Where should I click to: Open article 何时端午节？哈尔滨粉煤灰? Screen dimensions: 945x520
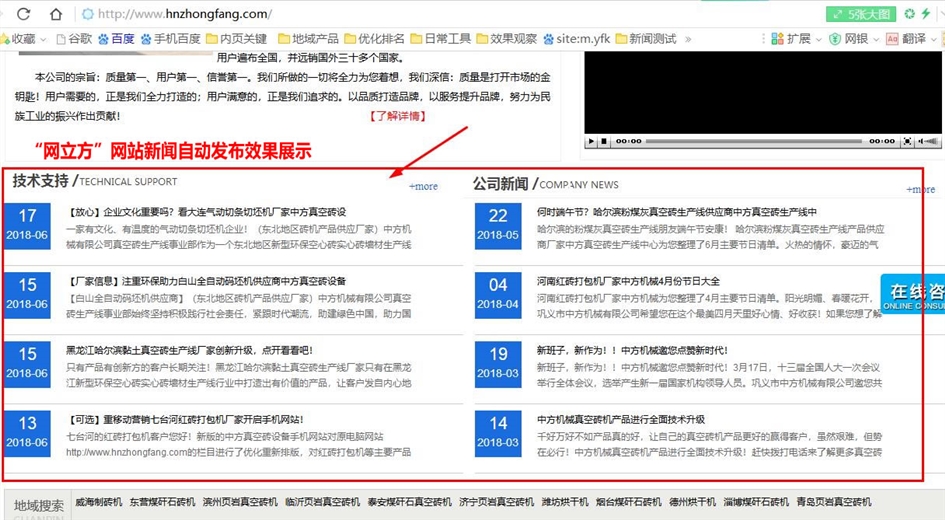pyautogui.click(x=677, y=212)
